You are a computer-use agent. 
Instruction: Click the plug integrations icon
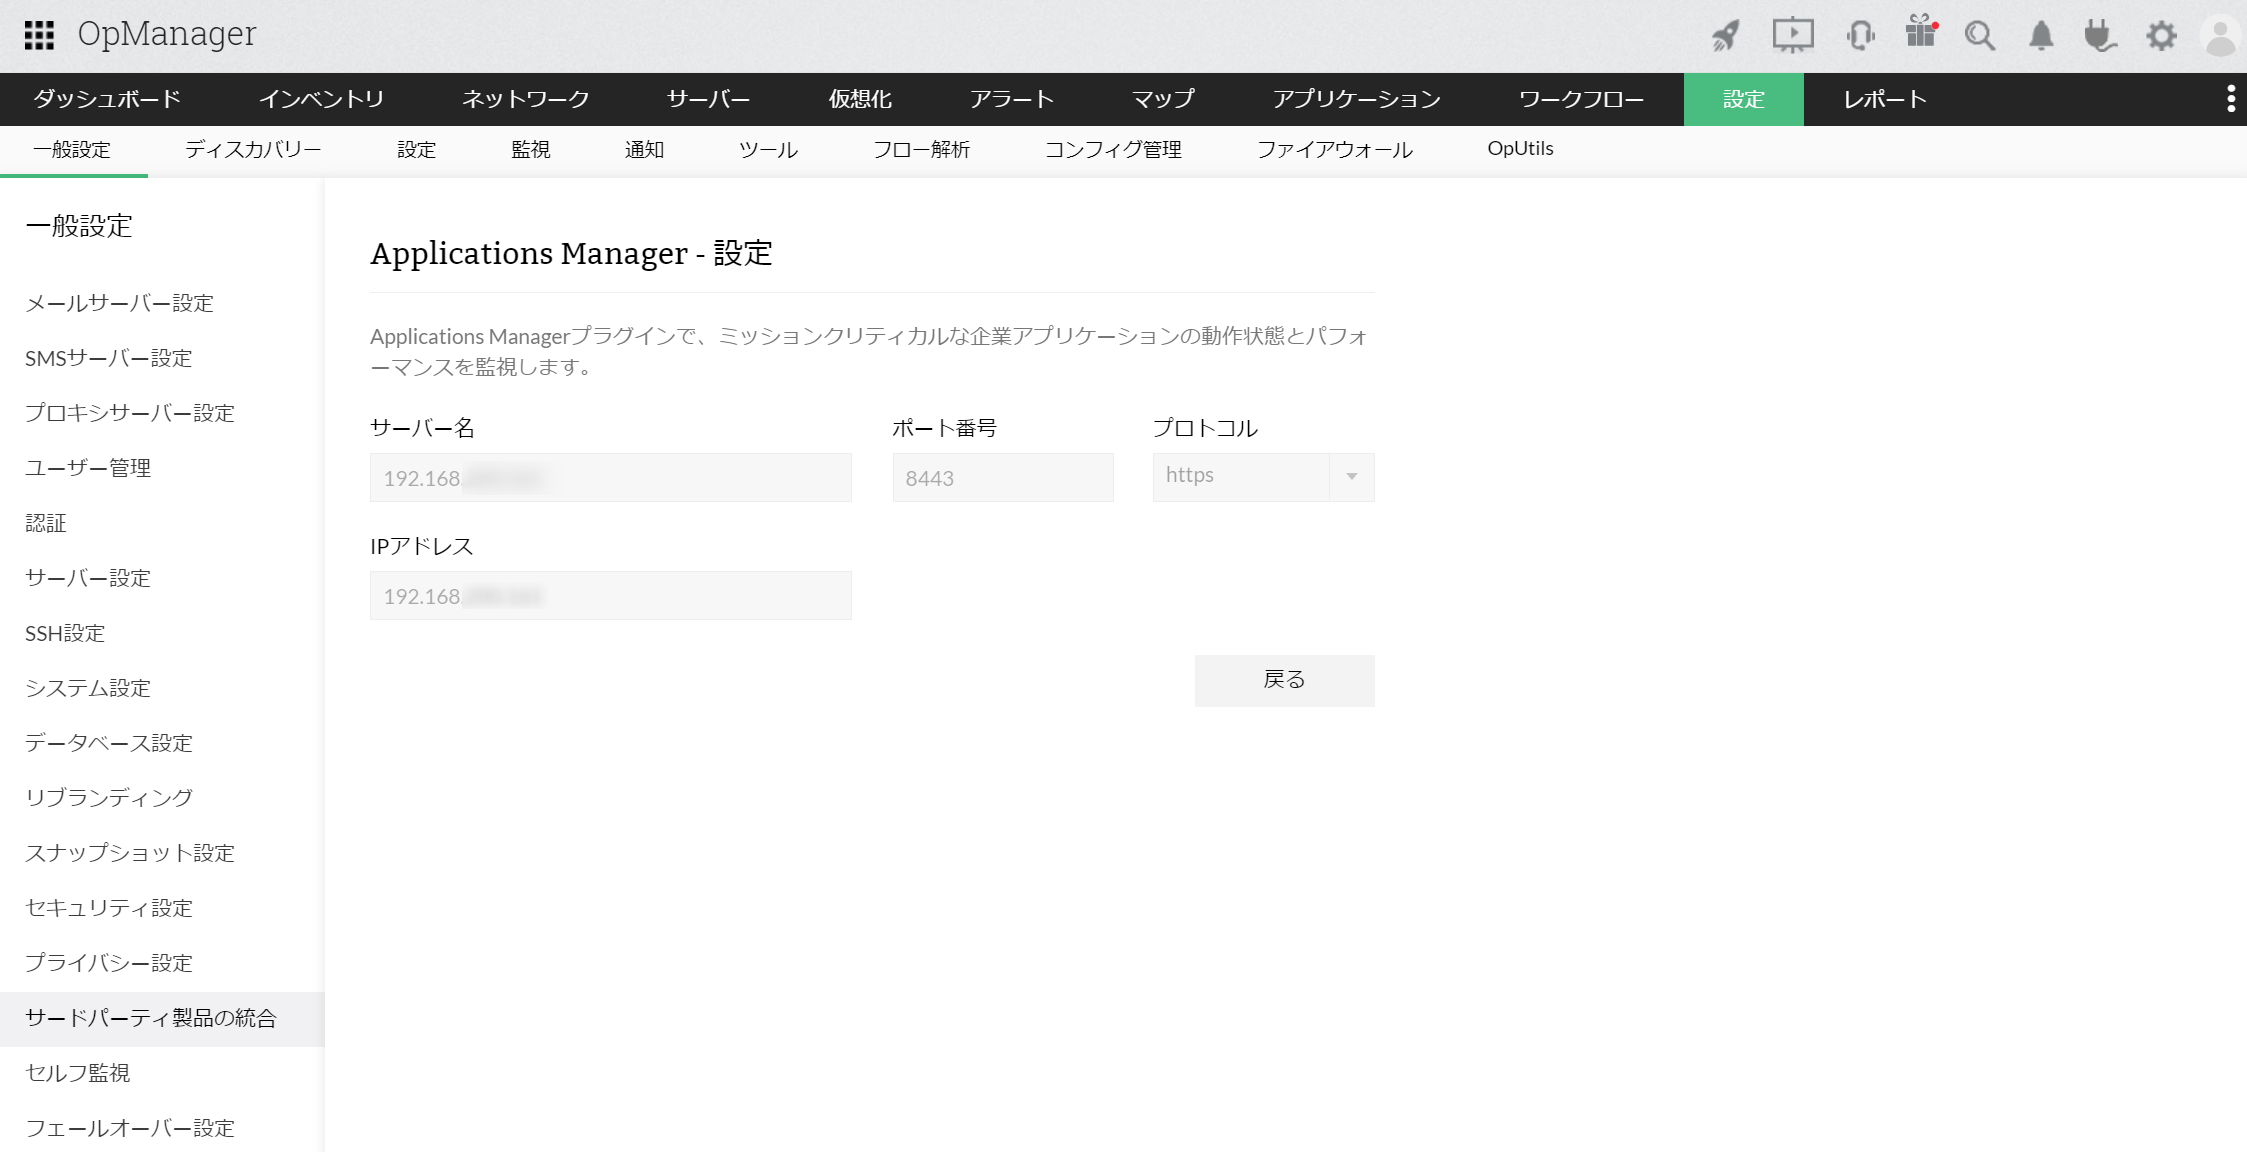(2099, 36)
